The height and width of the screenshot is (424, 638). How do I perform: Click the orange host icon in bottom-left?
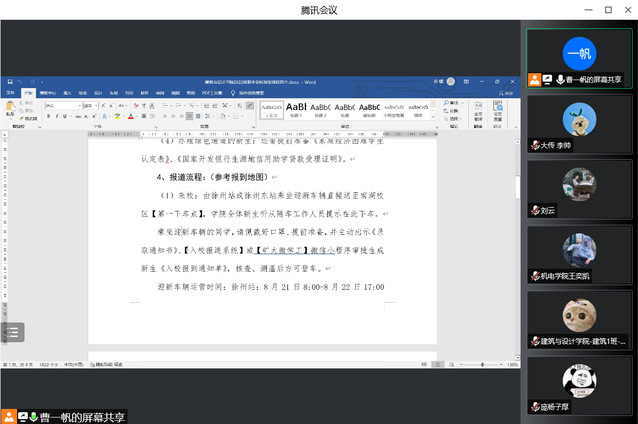pos(8,415)
